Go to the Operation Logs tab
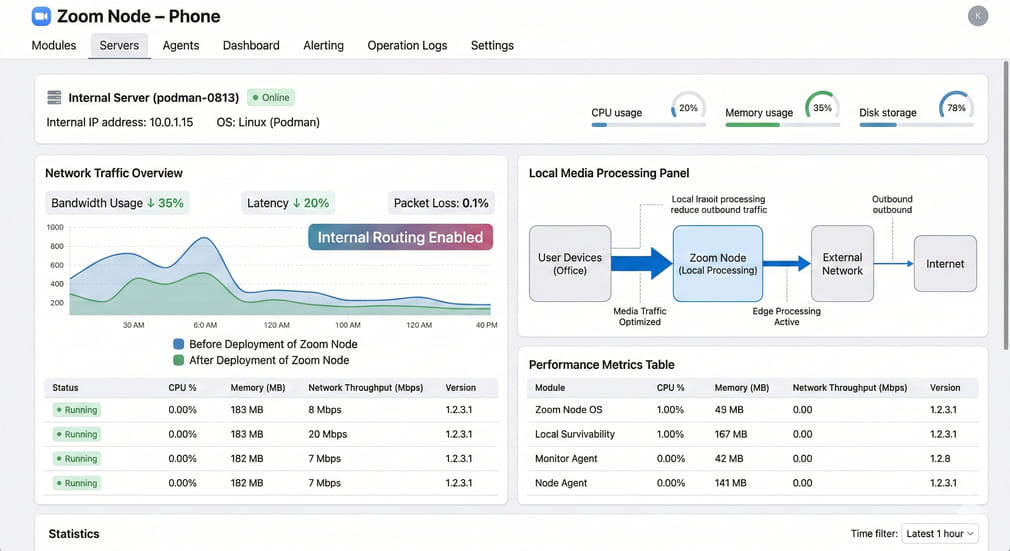1010x551 pixels. tap(407, 46)
